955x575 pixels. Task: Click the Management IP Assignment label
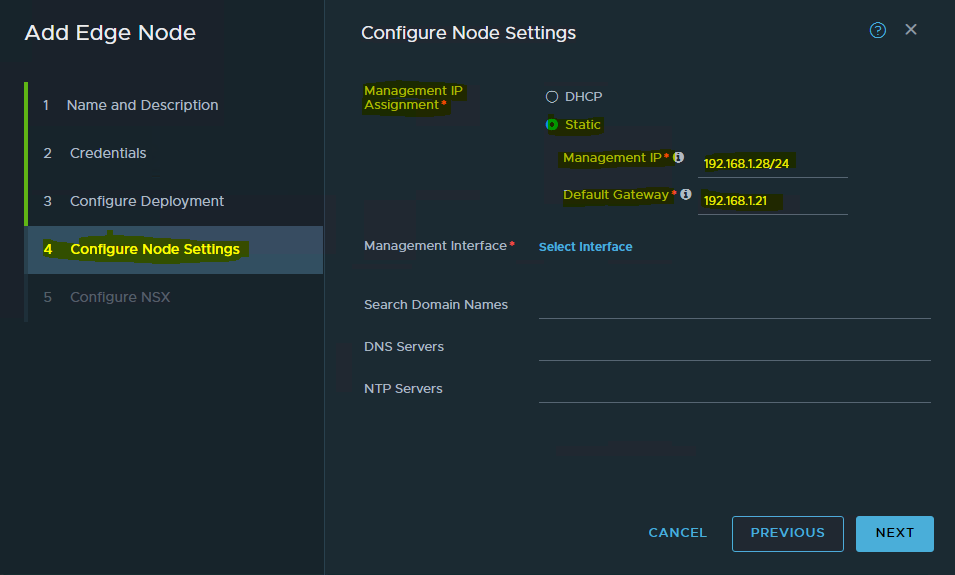click(x=414, y=98)
